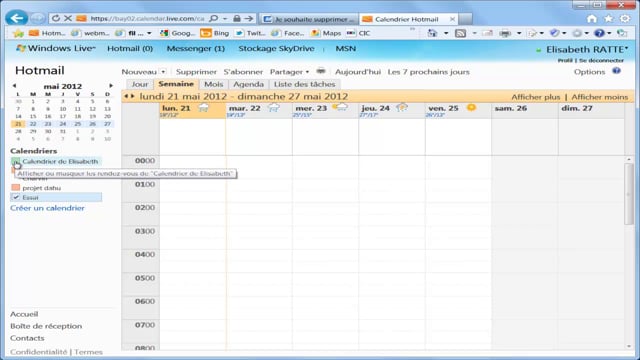Open the Face... favorites bookmark
This screenshot has width=640, height=360.
pyautogui.click(x=288, y=33)
